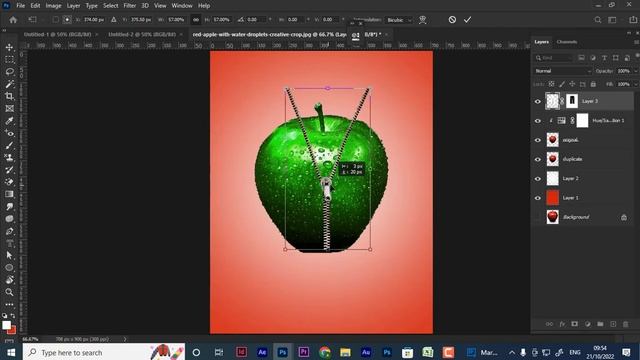Open the File menu
Image resolution: width=640 pixels, height=360 pixels.
click(x=20, y=6)
